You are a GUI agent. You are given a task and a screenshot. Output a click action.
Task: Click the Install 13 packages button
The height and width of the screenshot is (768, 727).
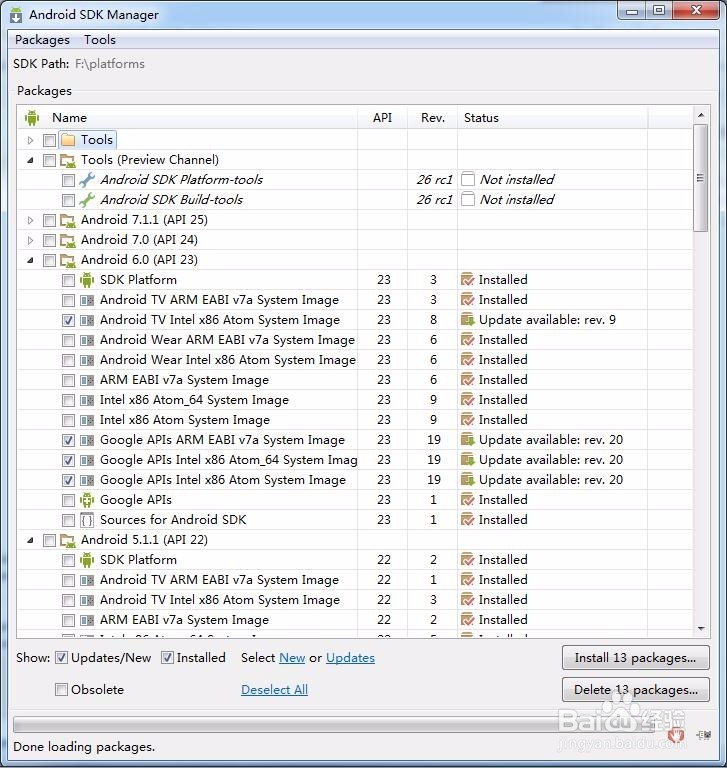(x=635, y=658)
